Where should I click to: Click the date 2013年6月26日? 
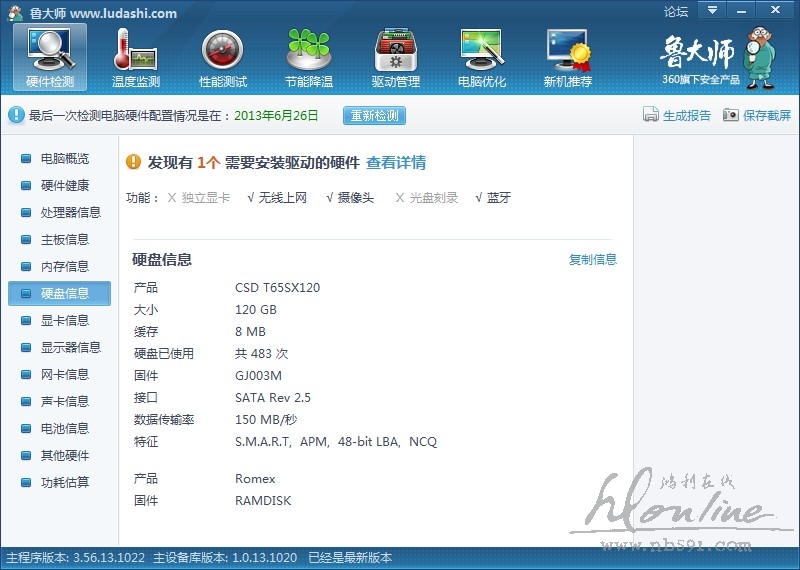point(276,115)
